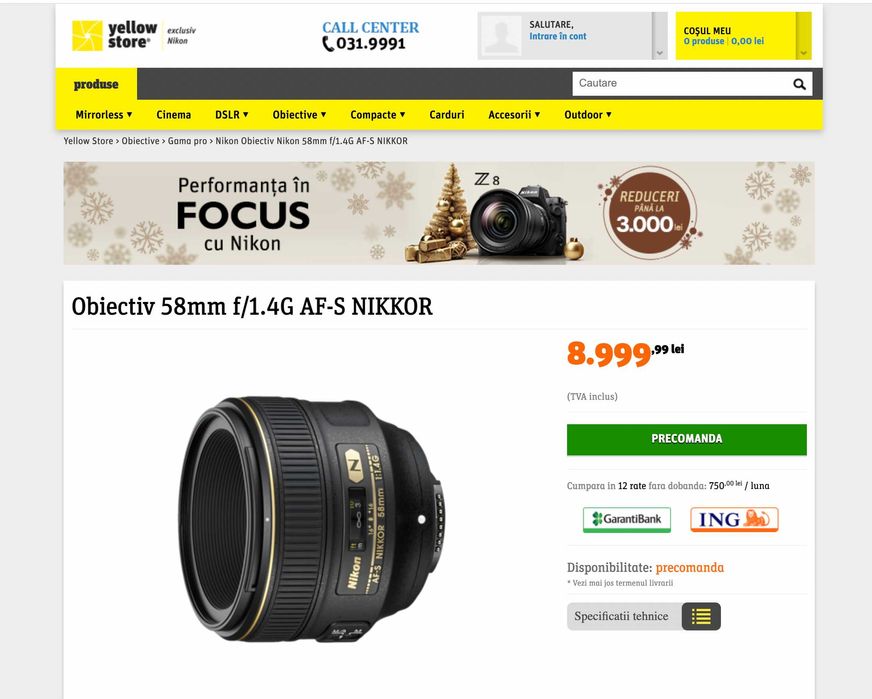Expand the Obiective dropdown menu
The image size is (872, 699).
click(299, 115)
